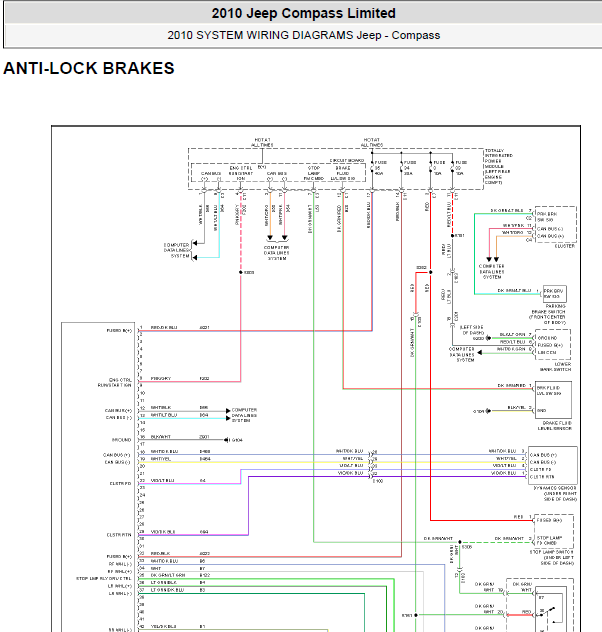Click the VIO/LT BLU wire label at pin 22
The height and width of the screenshot is (632, 602).
pyautogui.click(x=162, y=482)
